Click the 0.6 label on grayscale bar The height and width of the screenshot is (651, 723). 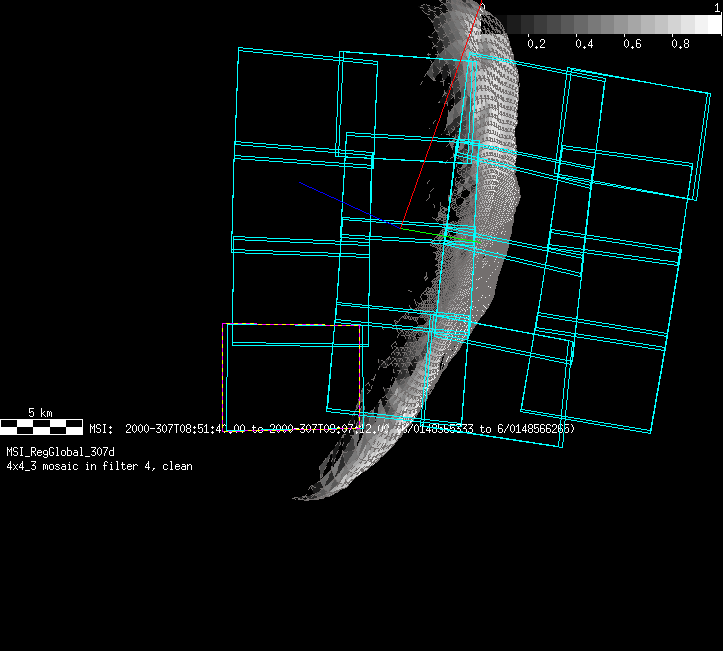(632, 44)
